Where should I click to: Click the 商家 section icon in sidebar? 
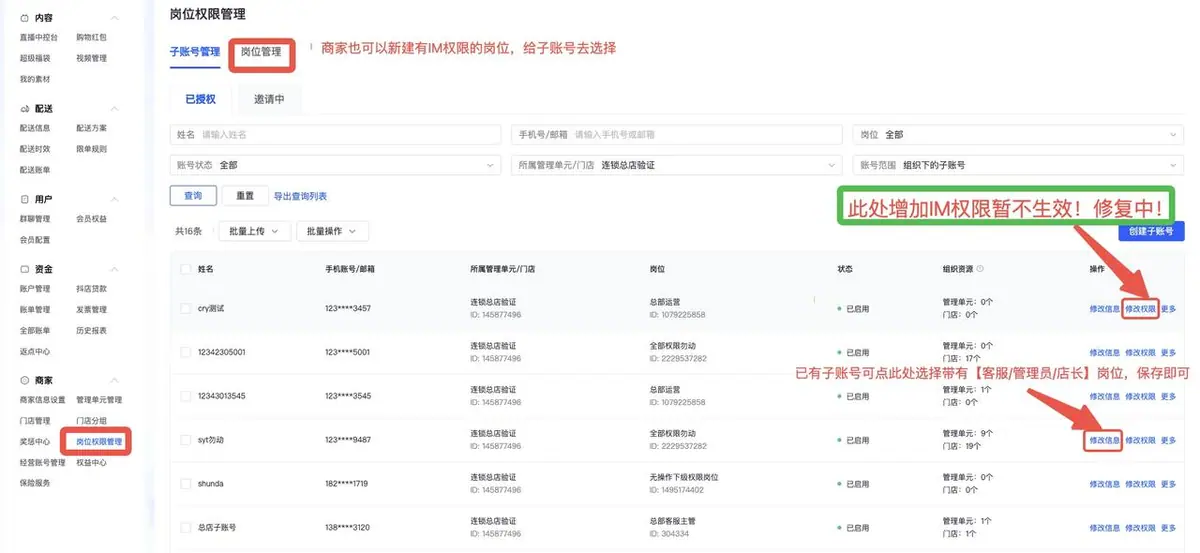click(24, 381)
